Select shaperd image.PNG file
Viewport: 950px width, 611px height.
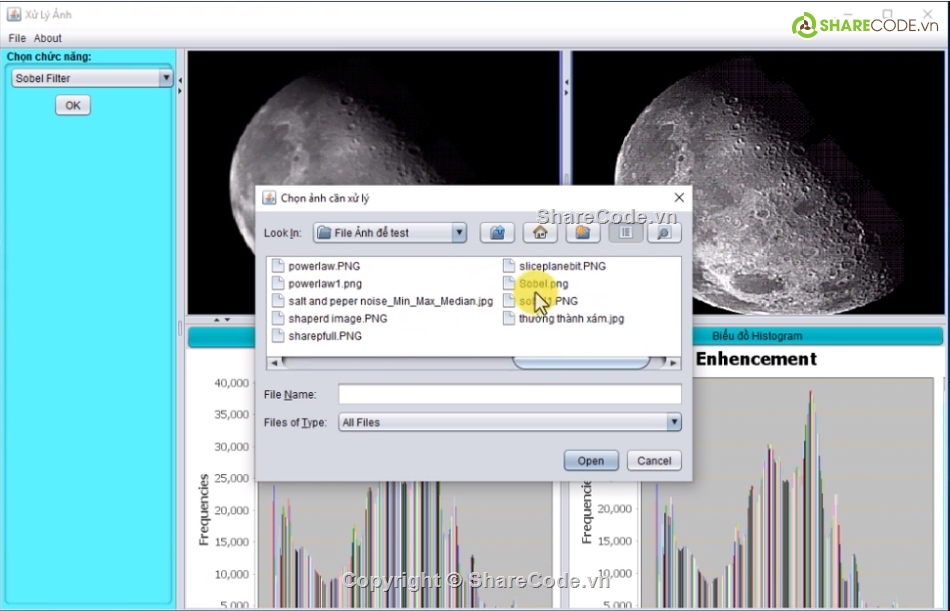(337, 319)
